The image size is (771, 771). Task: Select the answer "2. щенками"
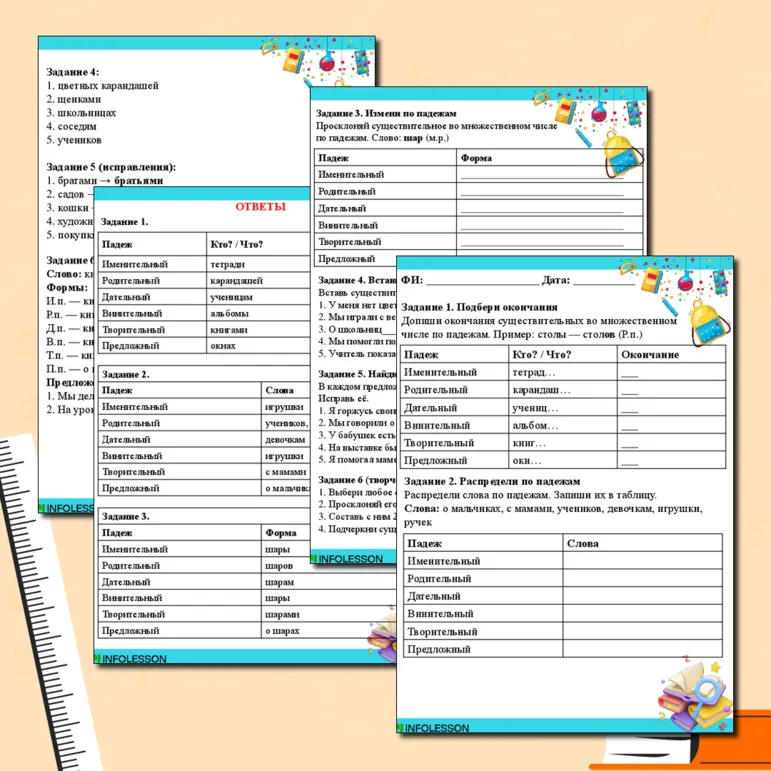pyautogui.click(x=74, y=99)
